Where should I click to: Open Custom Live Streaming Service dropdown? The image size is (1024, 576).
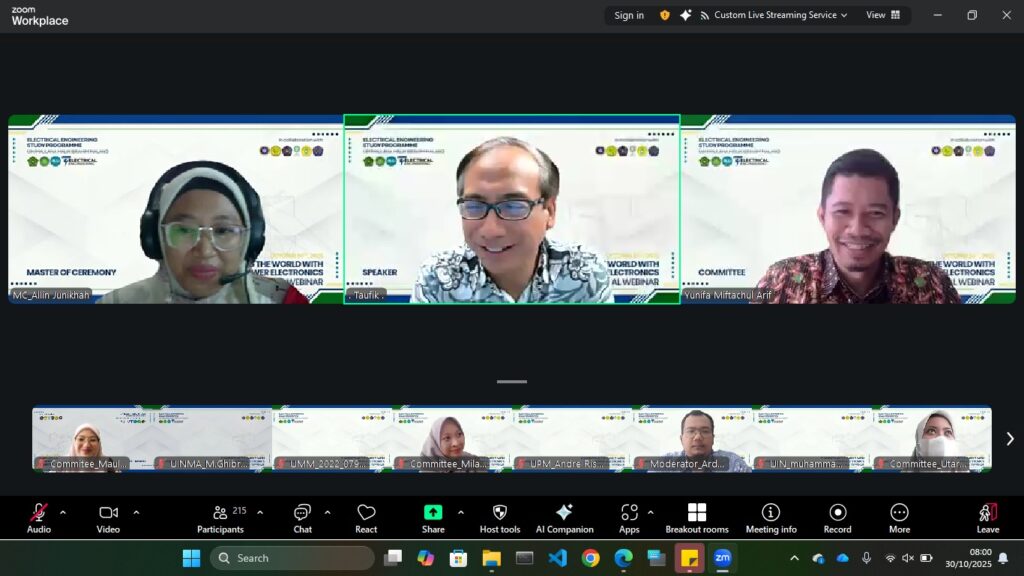(773, 15)
